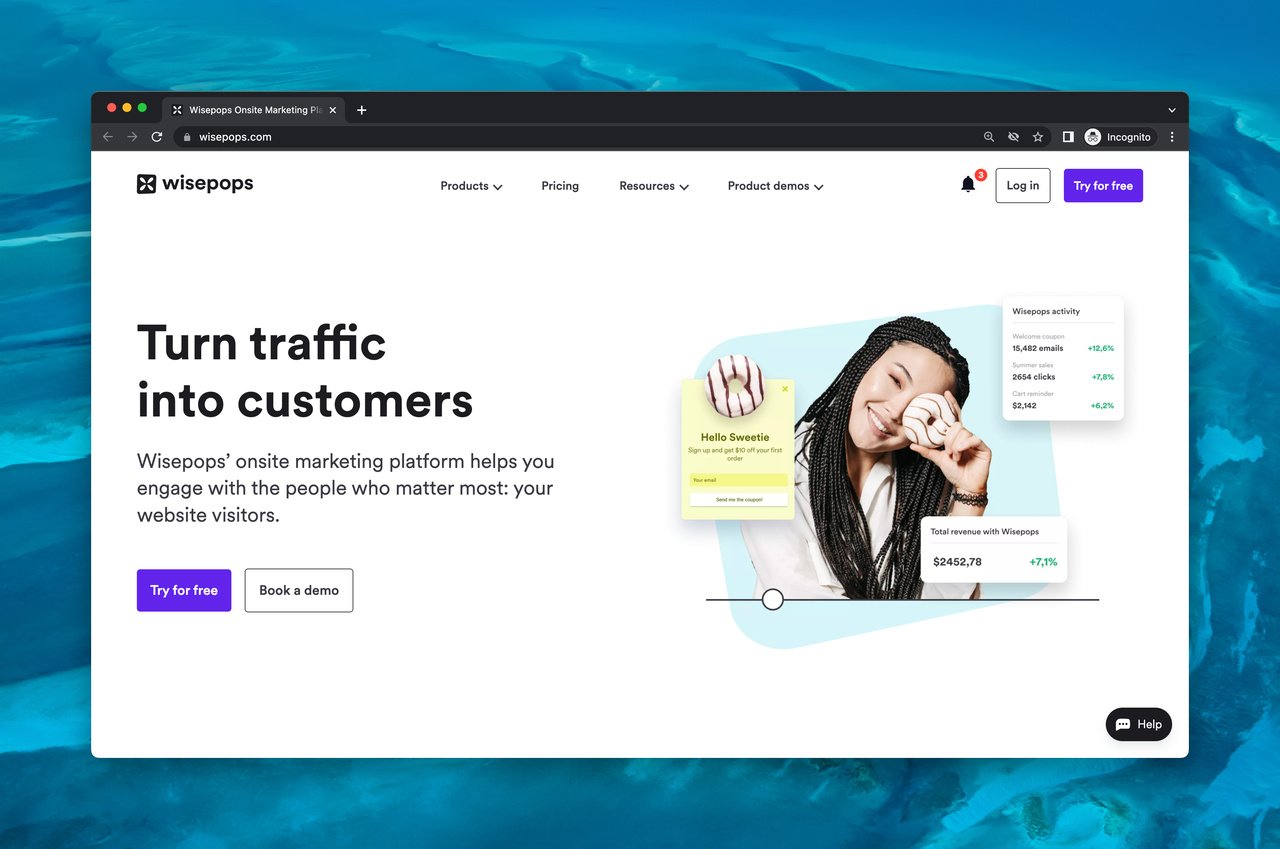Image resolution: width=1280 pixels, height=849 pixels.
Task: Click the '+7,8%' growth figure
Action: [x=1103, y=377]
